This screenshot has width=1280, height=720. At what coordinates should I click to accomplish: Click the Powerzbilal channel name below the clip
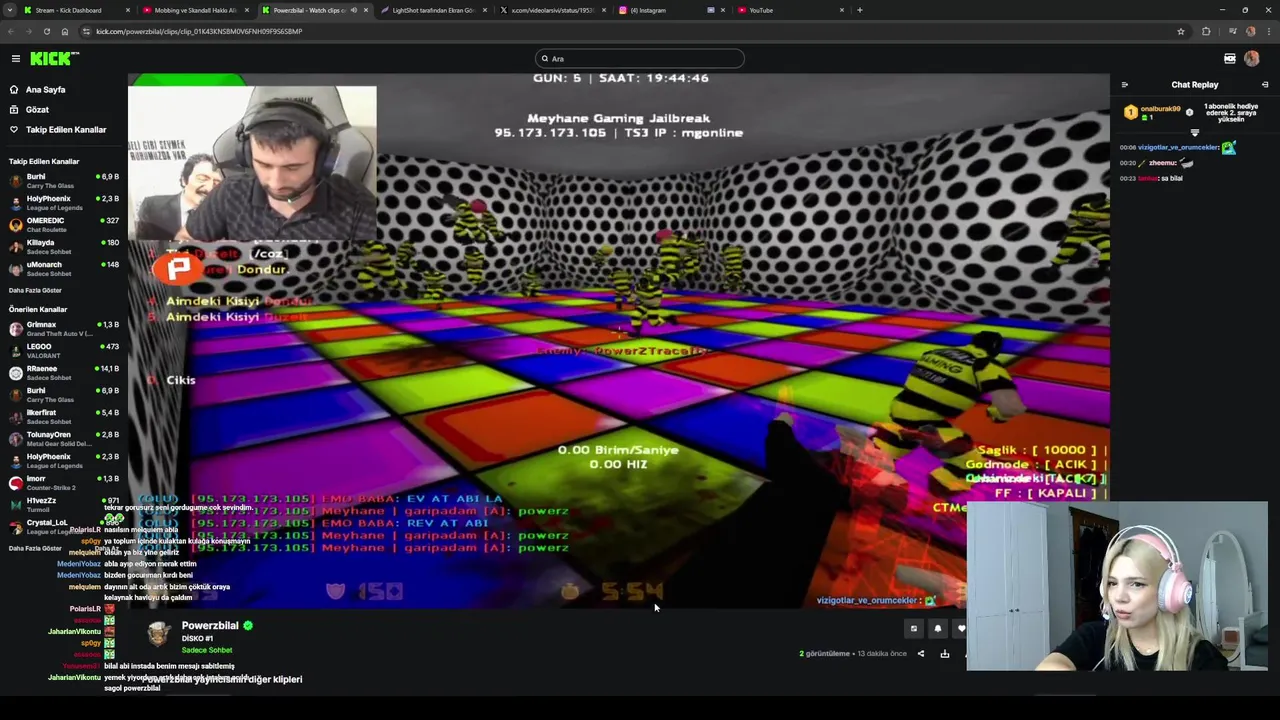click(210, 626)
